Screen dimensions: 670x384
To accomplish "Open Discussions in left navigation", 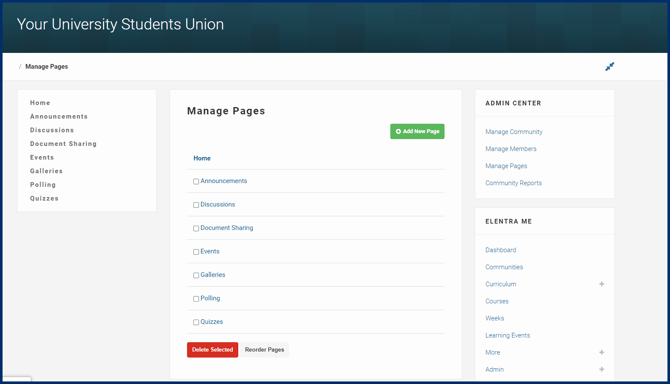I will pos(52,130).
